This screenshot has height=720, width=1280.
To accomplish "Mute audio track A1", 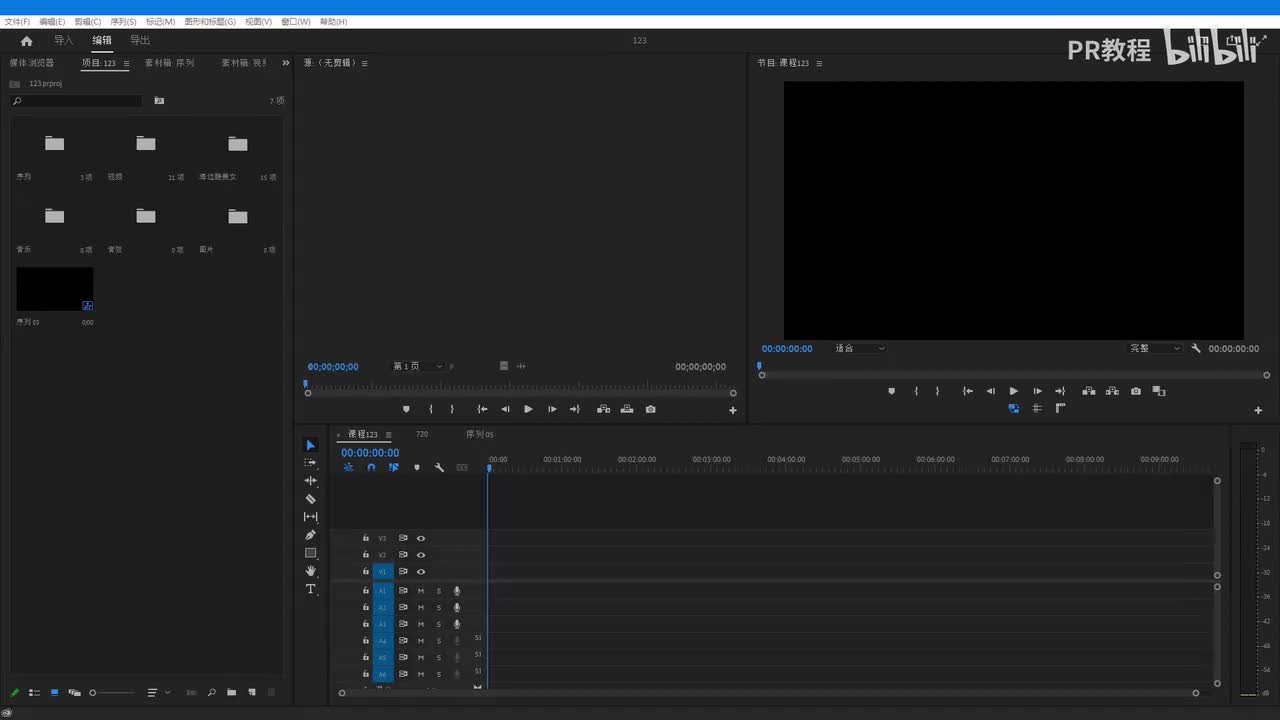I will tap(421, 591).
